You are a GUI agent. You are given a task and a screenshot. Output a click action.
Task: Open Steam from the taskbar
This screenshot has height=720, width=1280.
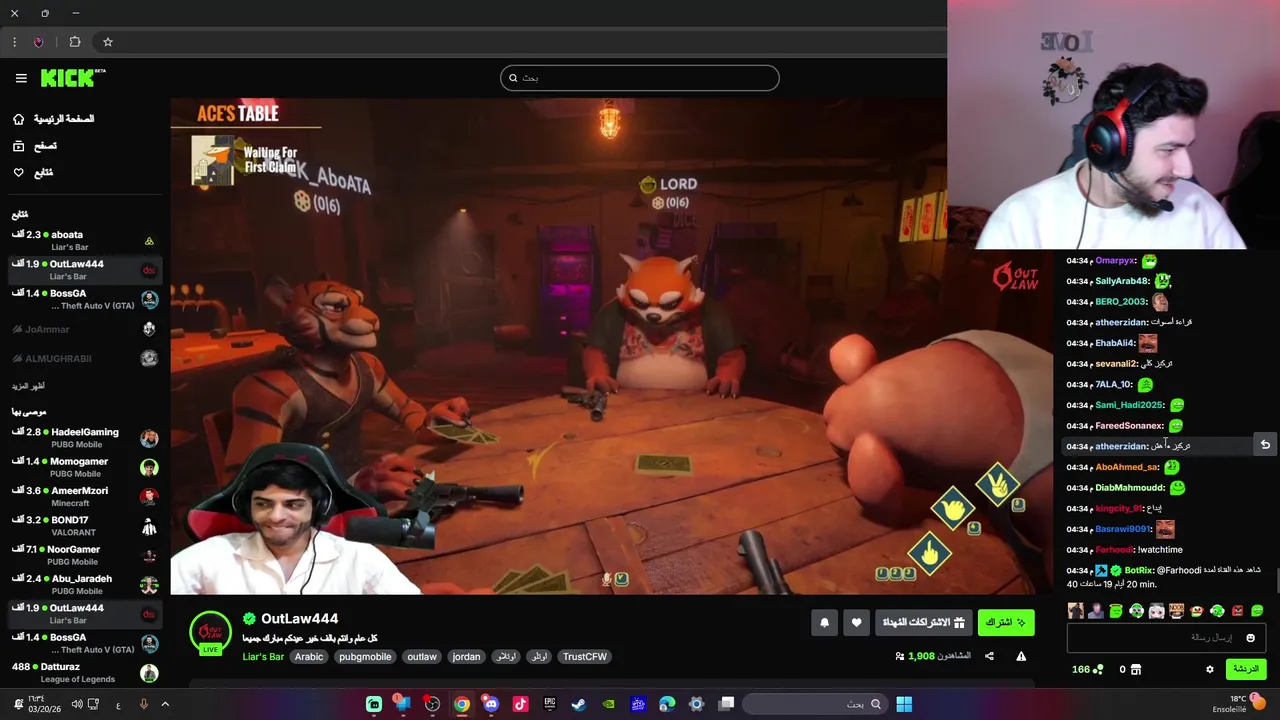pos(579,704)
